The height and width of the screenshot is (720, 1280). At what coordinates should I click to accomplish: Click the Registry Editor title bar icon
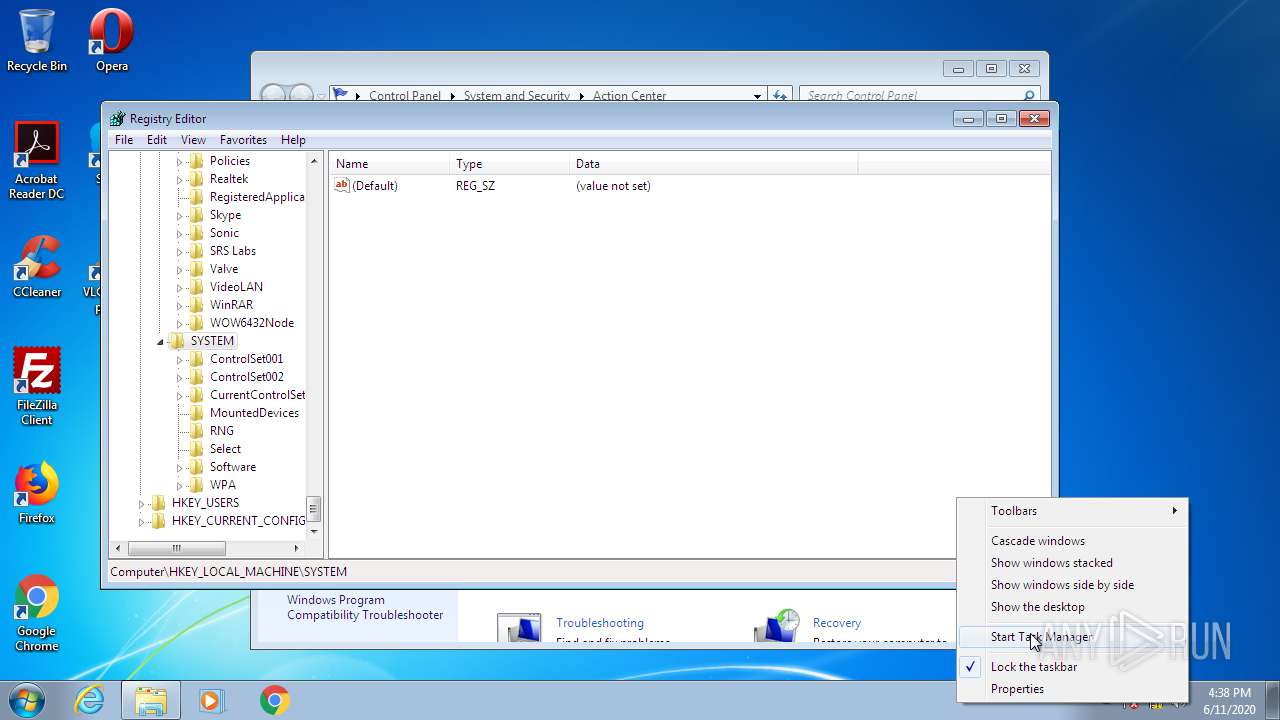point(118,118)
